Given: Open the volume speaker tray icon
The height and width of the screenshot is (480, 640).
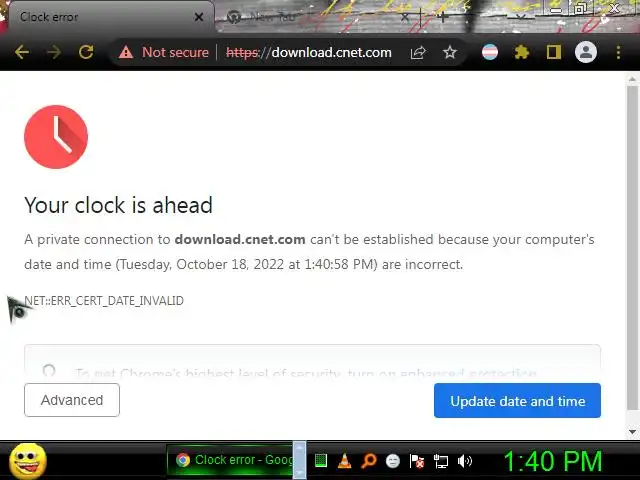Looking at the screenshot, I should point(465,461).
